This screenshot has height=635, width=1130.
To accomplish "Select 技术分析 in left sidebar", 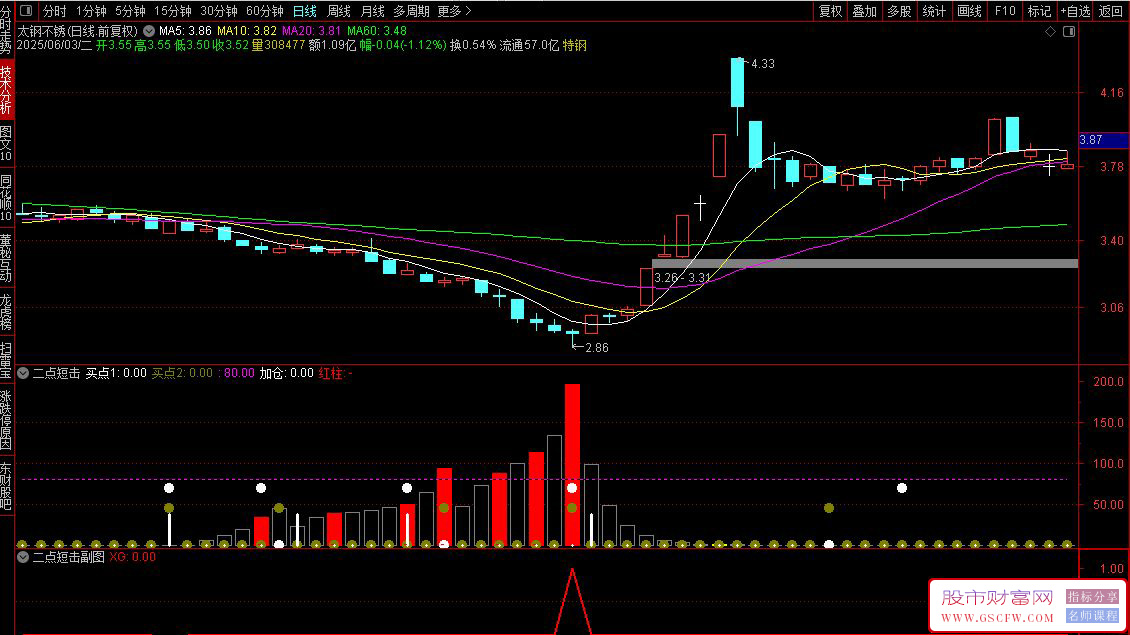I will click(x=6, y=89).
